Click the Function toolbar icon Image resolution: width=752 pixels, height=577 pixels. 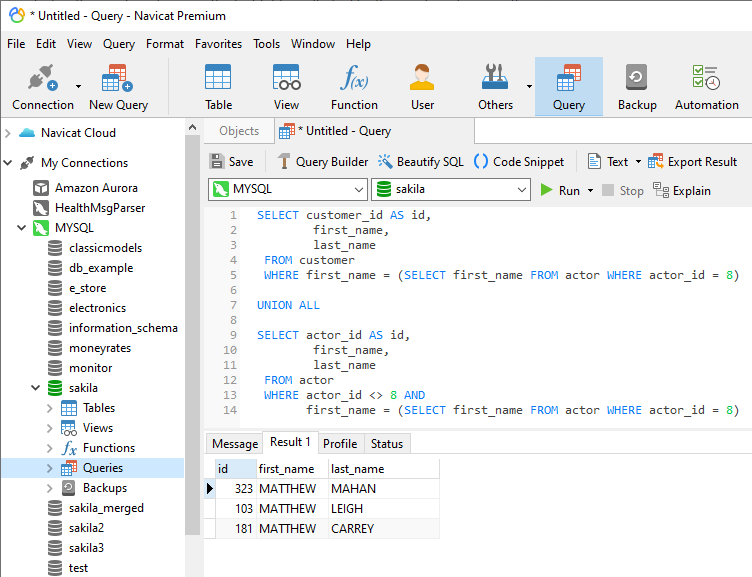tap(354, 87)
